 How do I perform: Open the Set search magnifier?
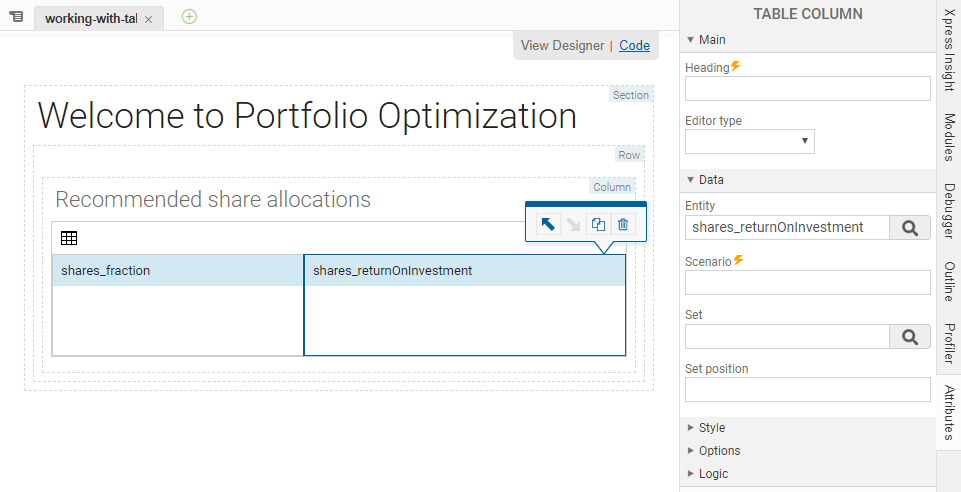pos(909,337)
